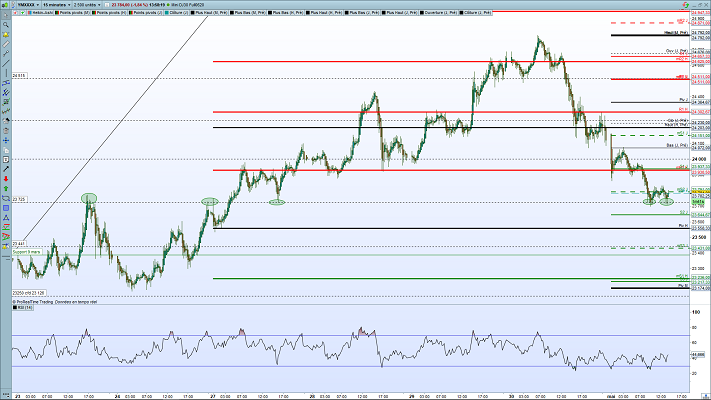Choose the blue rectangle drawing tool
711x400 pixels.
5,208
